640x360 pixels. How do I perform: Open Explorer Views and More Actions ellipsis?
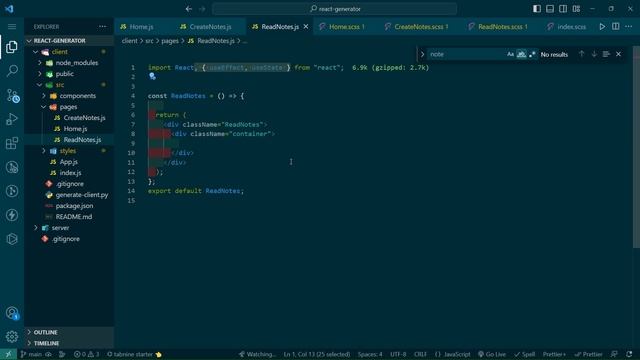pyautogui.click(x=102, y=27)
